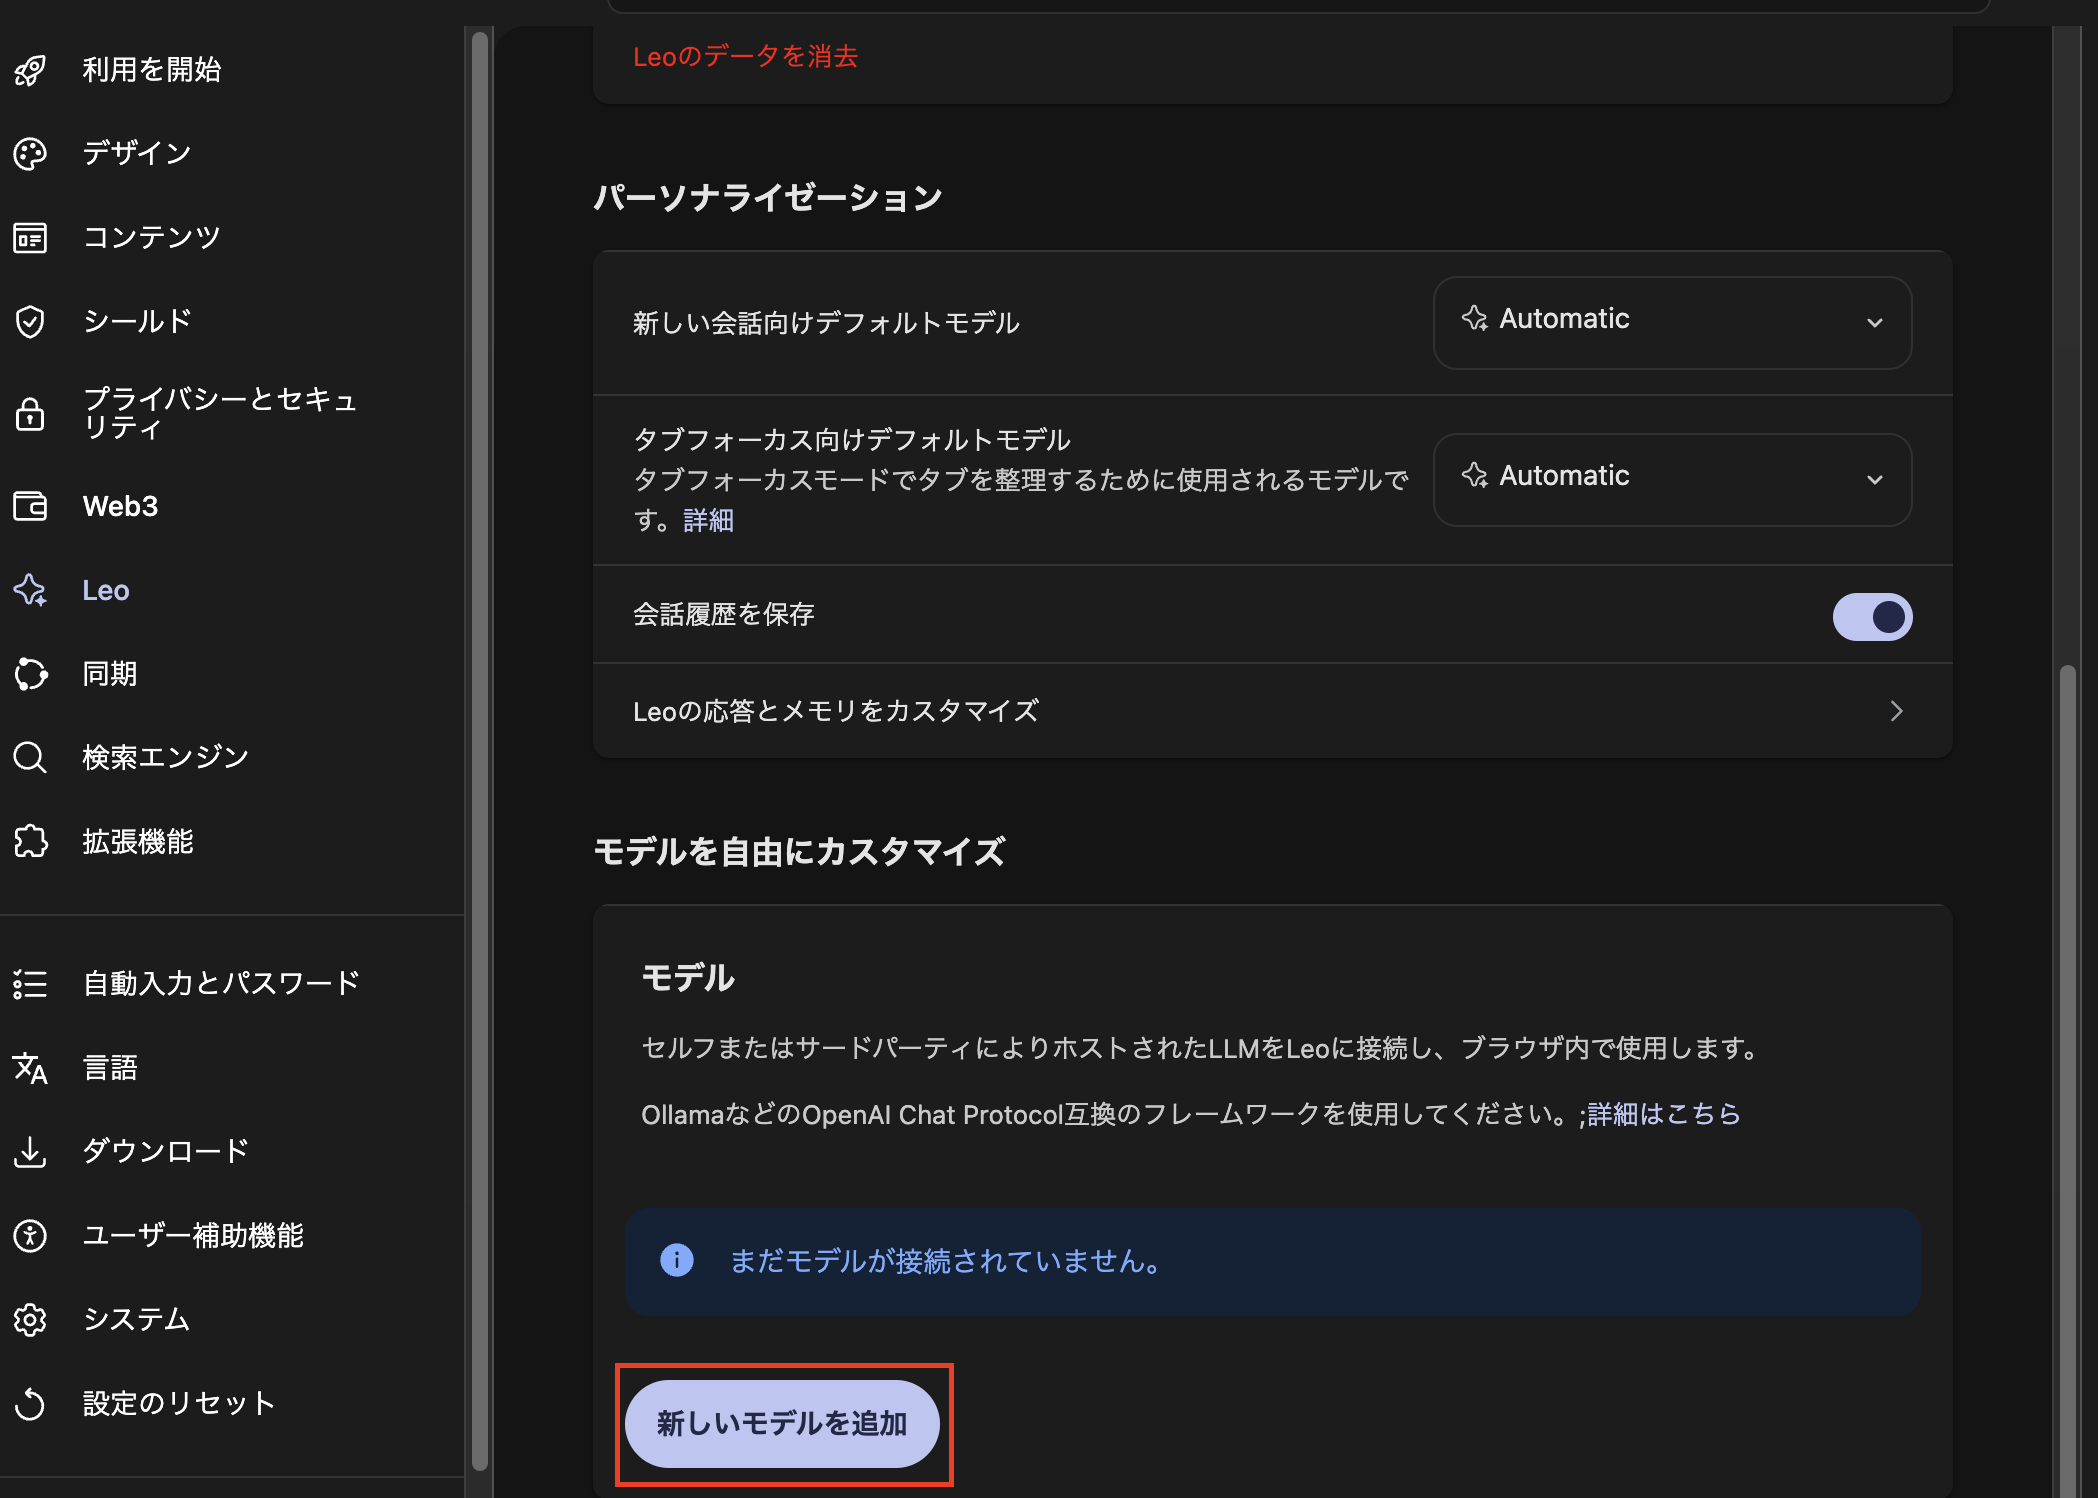Click the Leo star icon in sidebar
The width and height of the screenshot is (2098, 1498).
(x=30, y=590)
